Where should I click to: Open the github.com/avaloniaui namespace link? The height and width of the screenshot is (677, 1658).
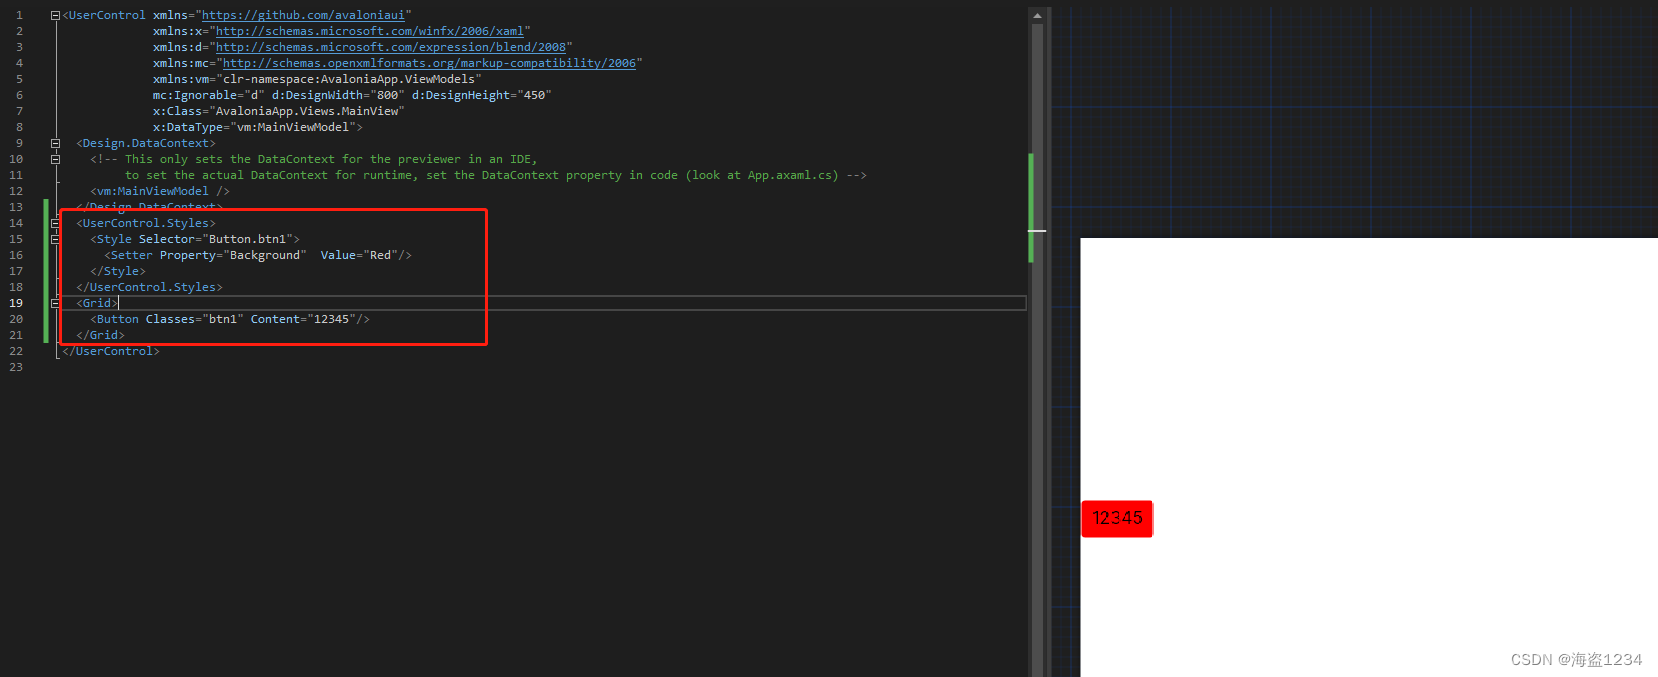(x=303, y=15)
